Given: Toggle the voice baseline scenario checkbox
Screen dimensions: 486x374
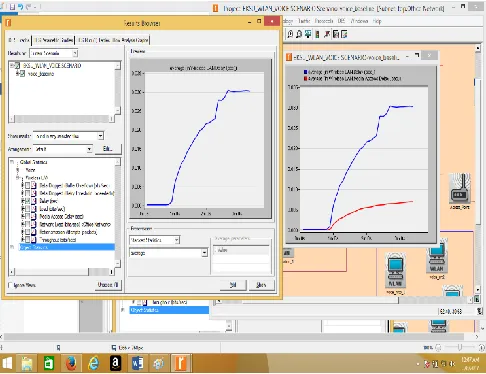Looking at the screenshot, I should tap(22, 74).
